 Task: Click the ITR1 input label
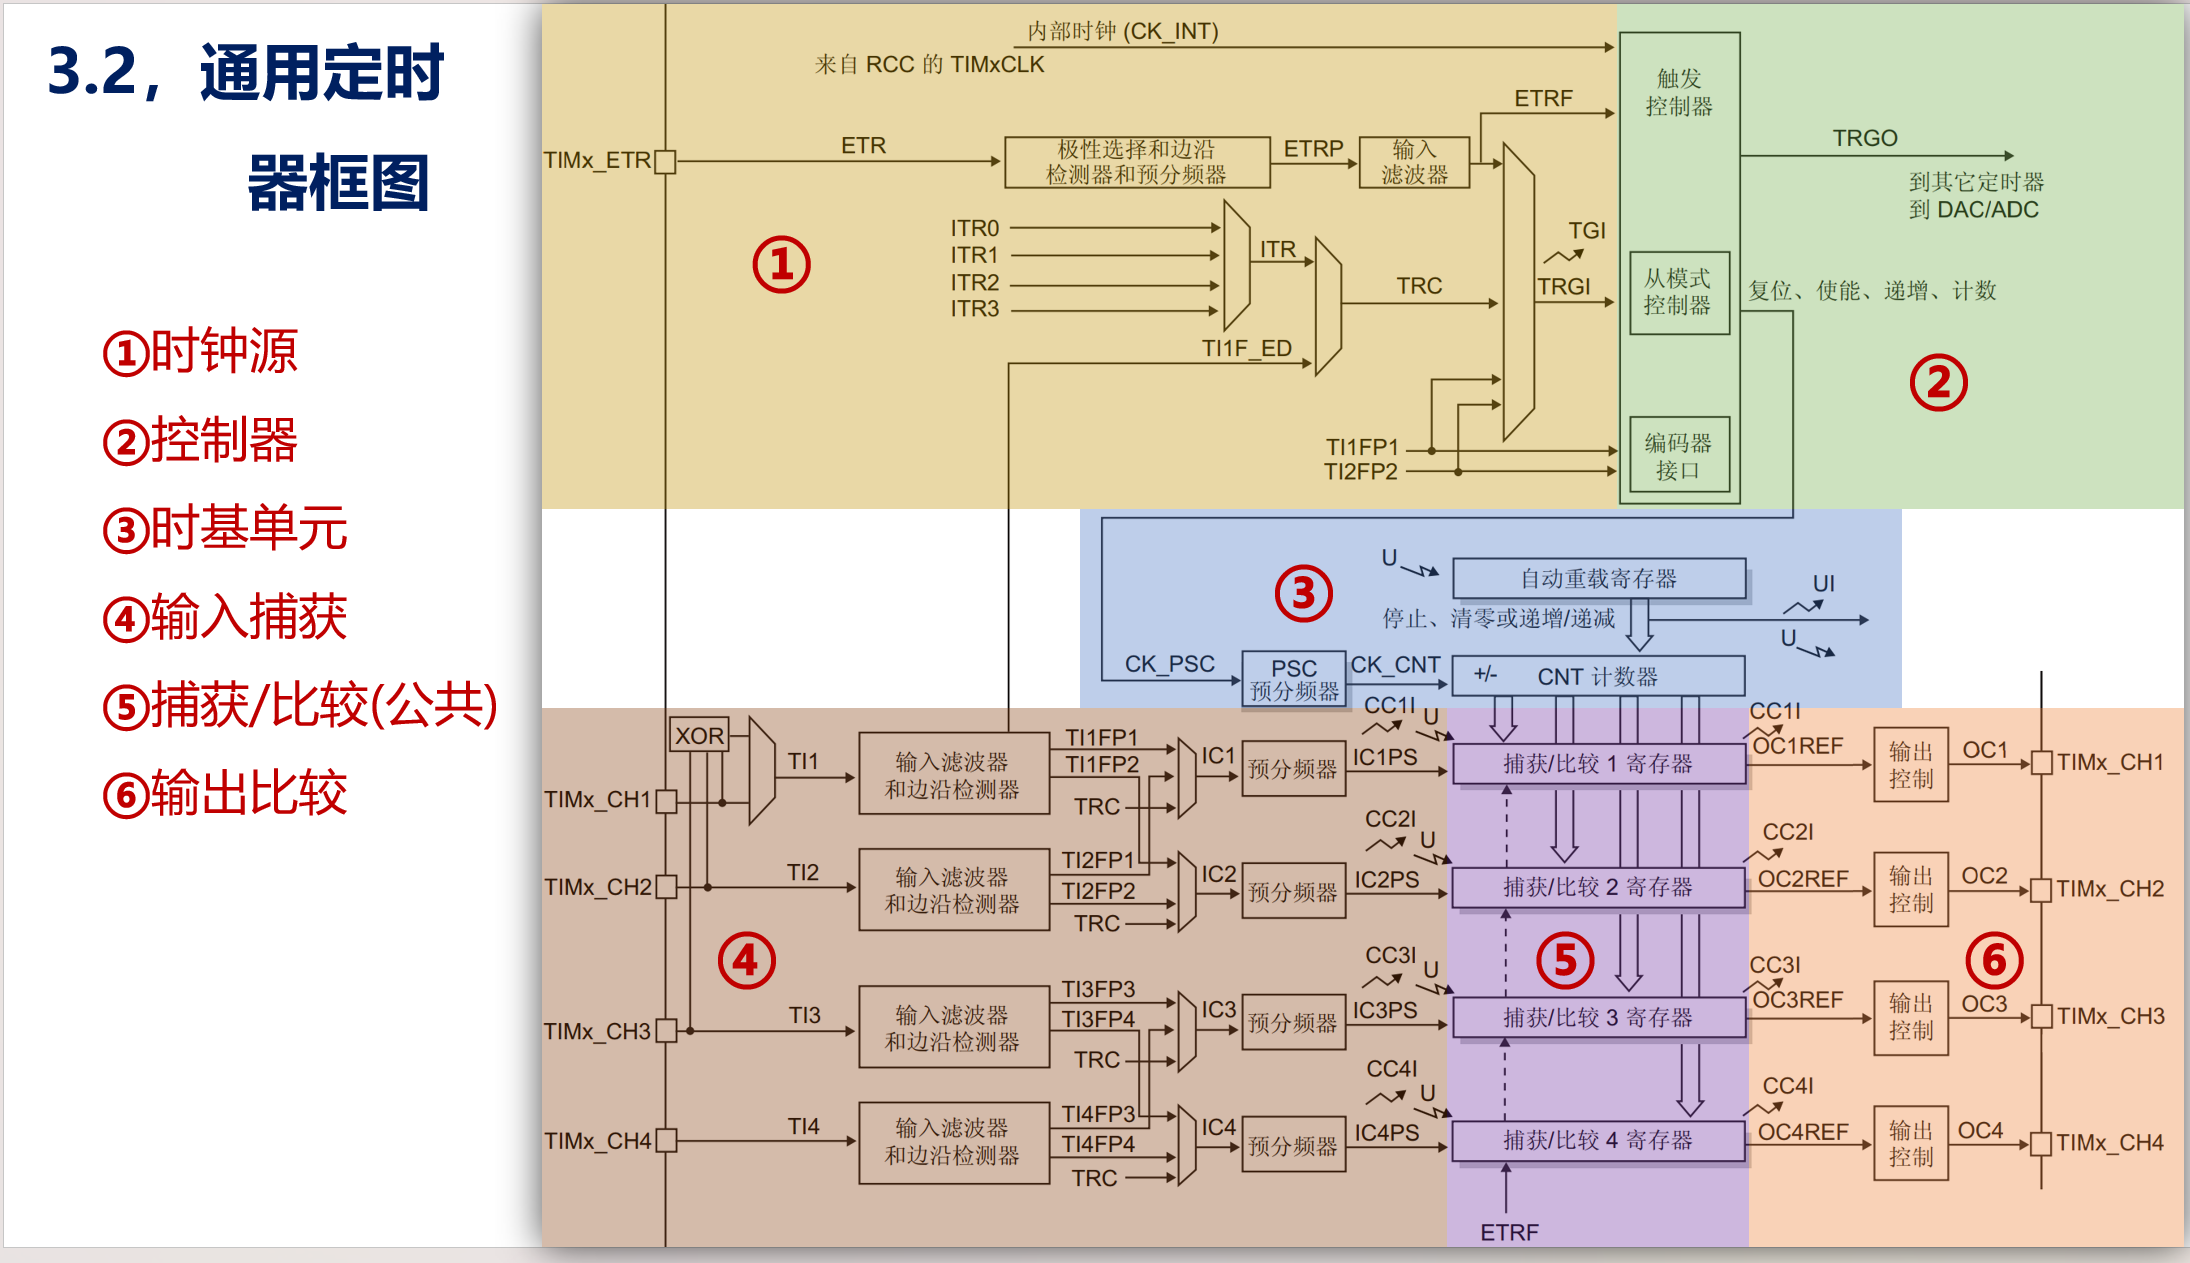tap(975, 255)
